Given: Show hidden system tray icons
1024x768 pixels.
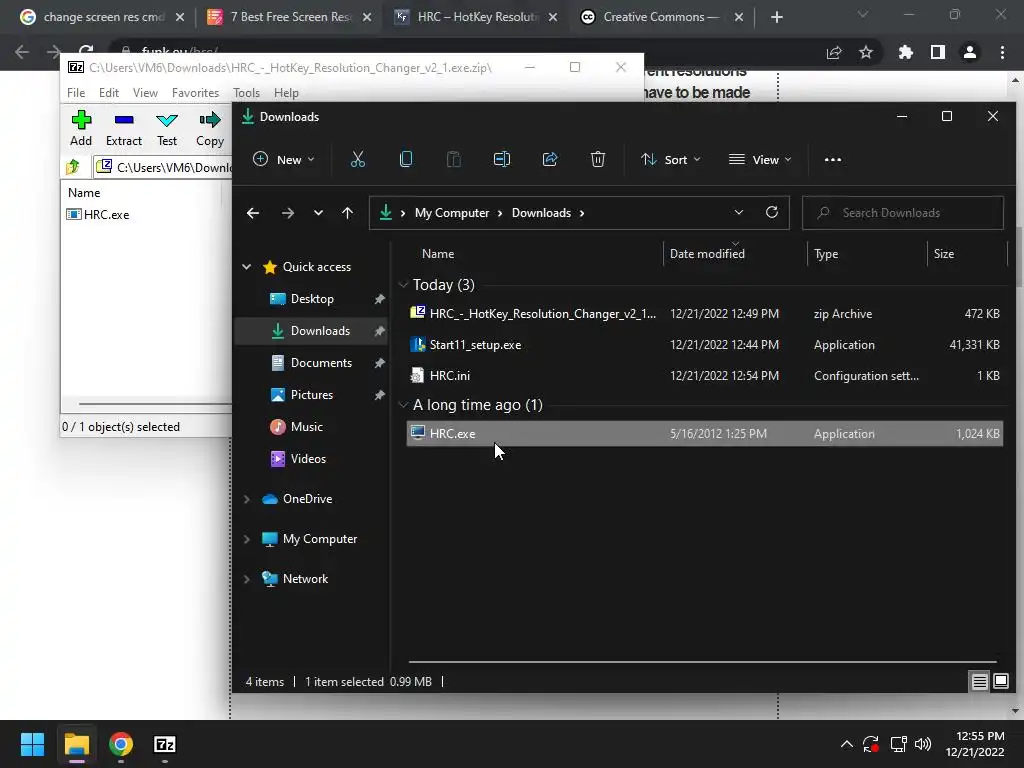Looking at the screenshot, I should (x=846, y=744).
